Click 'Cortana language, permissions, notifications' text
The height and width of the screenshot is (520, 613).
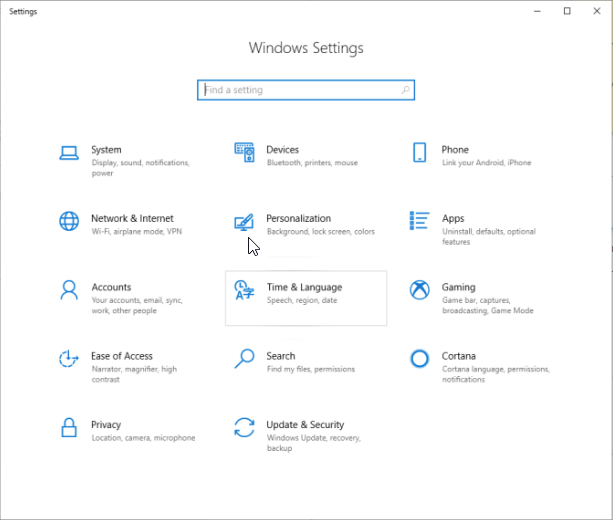496,374
